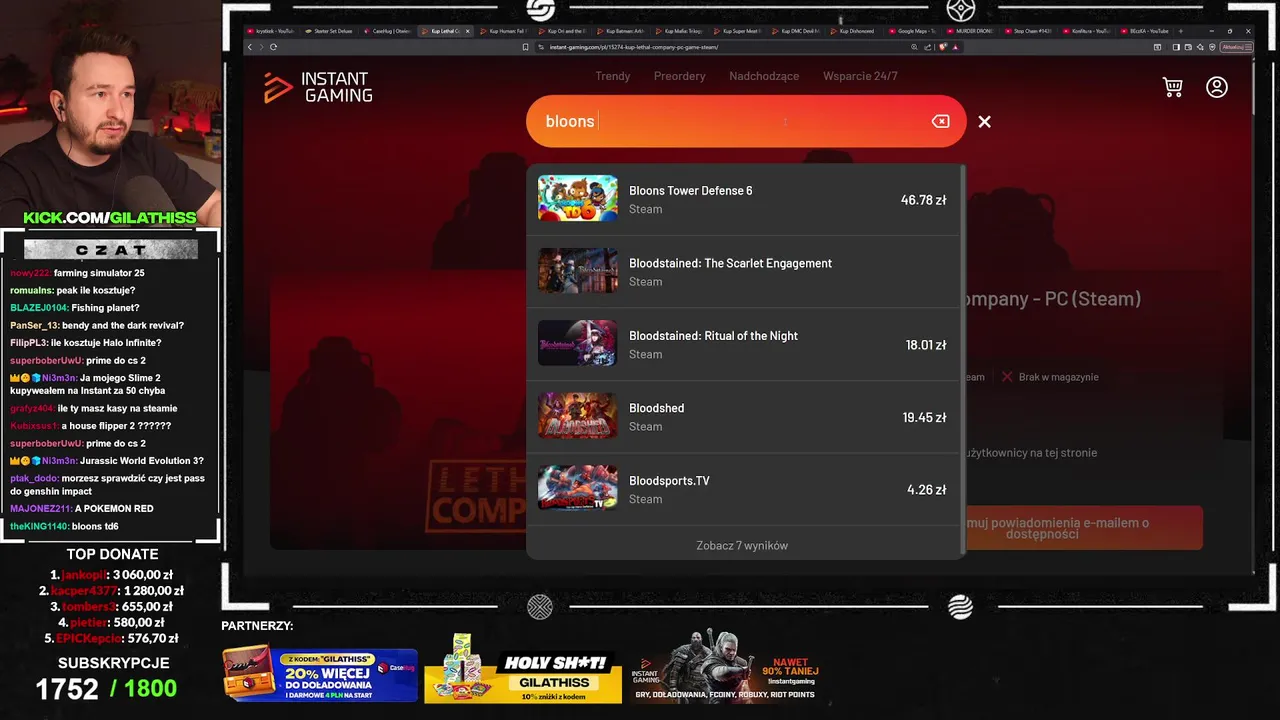Switch to the CaseHug browser tab
Screen dimensions: 1280x720
pos(387,31)
